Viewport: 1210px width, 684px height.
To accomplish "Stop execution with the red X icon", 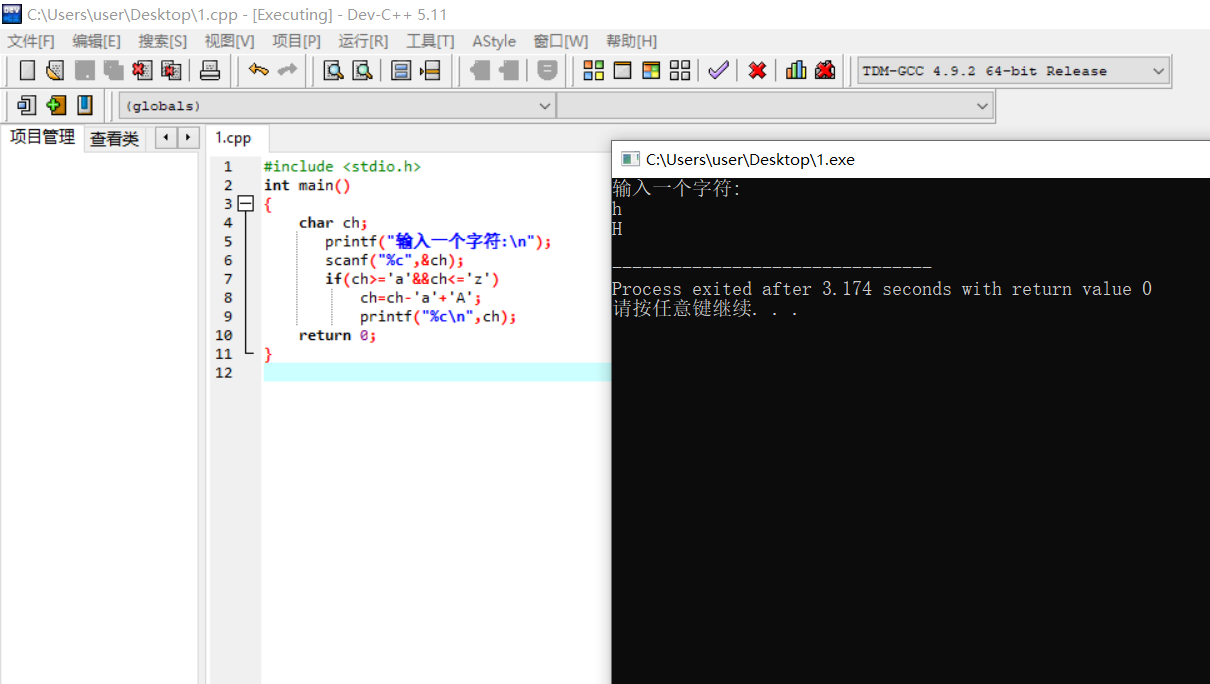I will coord(758,71).
